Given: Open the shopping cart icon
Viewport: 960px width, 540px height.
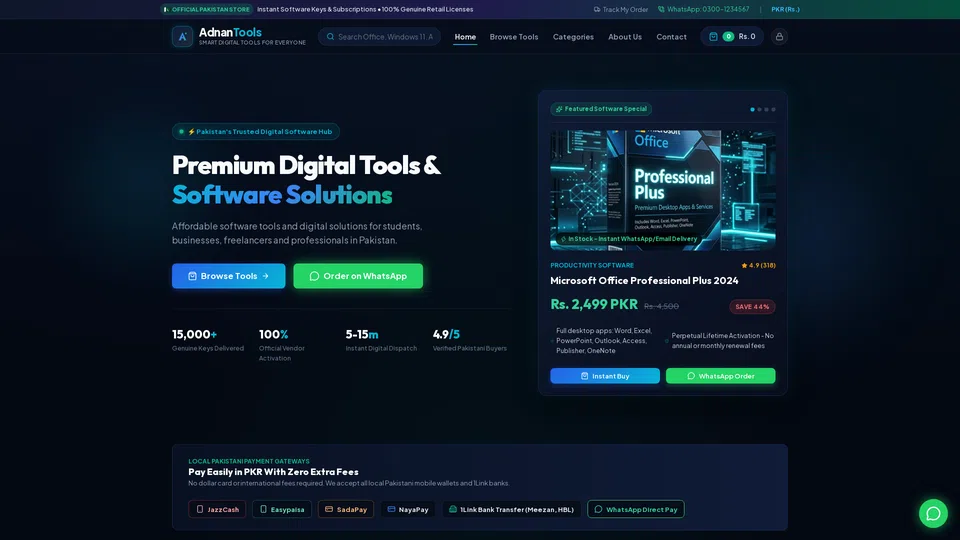Looking at the screenshot, I should (x=713, y=37).
